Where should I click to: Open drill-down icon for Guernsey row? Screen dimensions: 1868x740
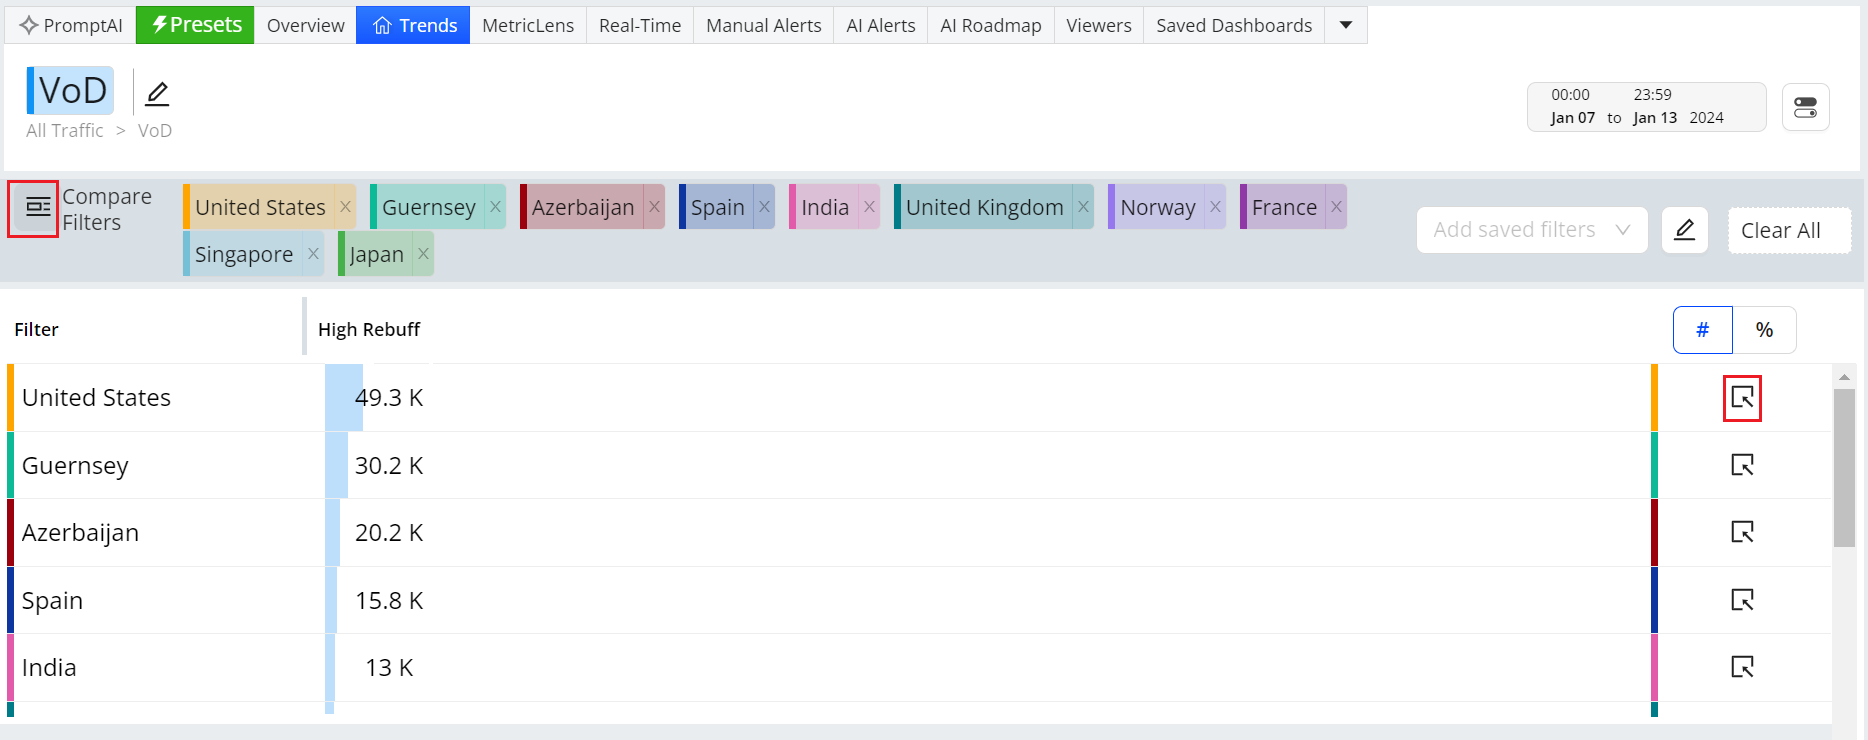[1741, 465]
